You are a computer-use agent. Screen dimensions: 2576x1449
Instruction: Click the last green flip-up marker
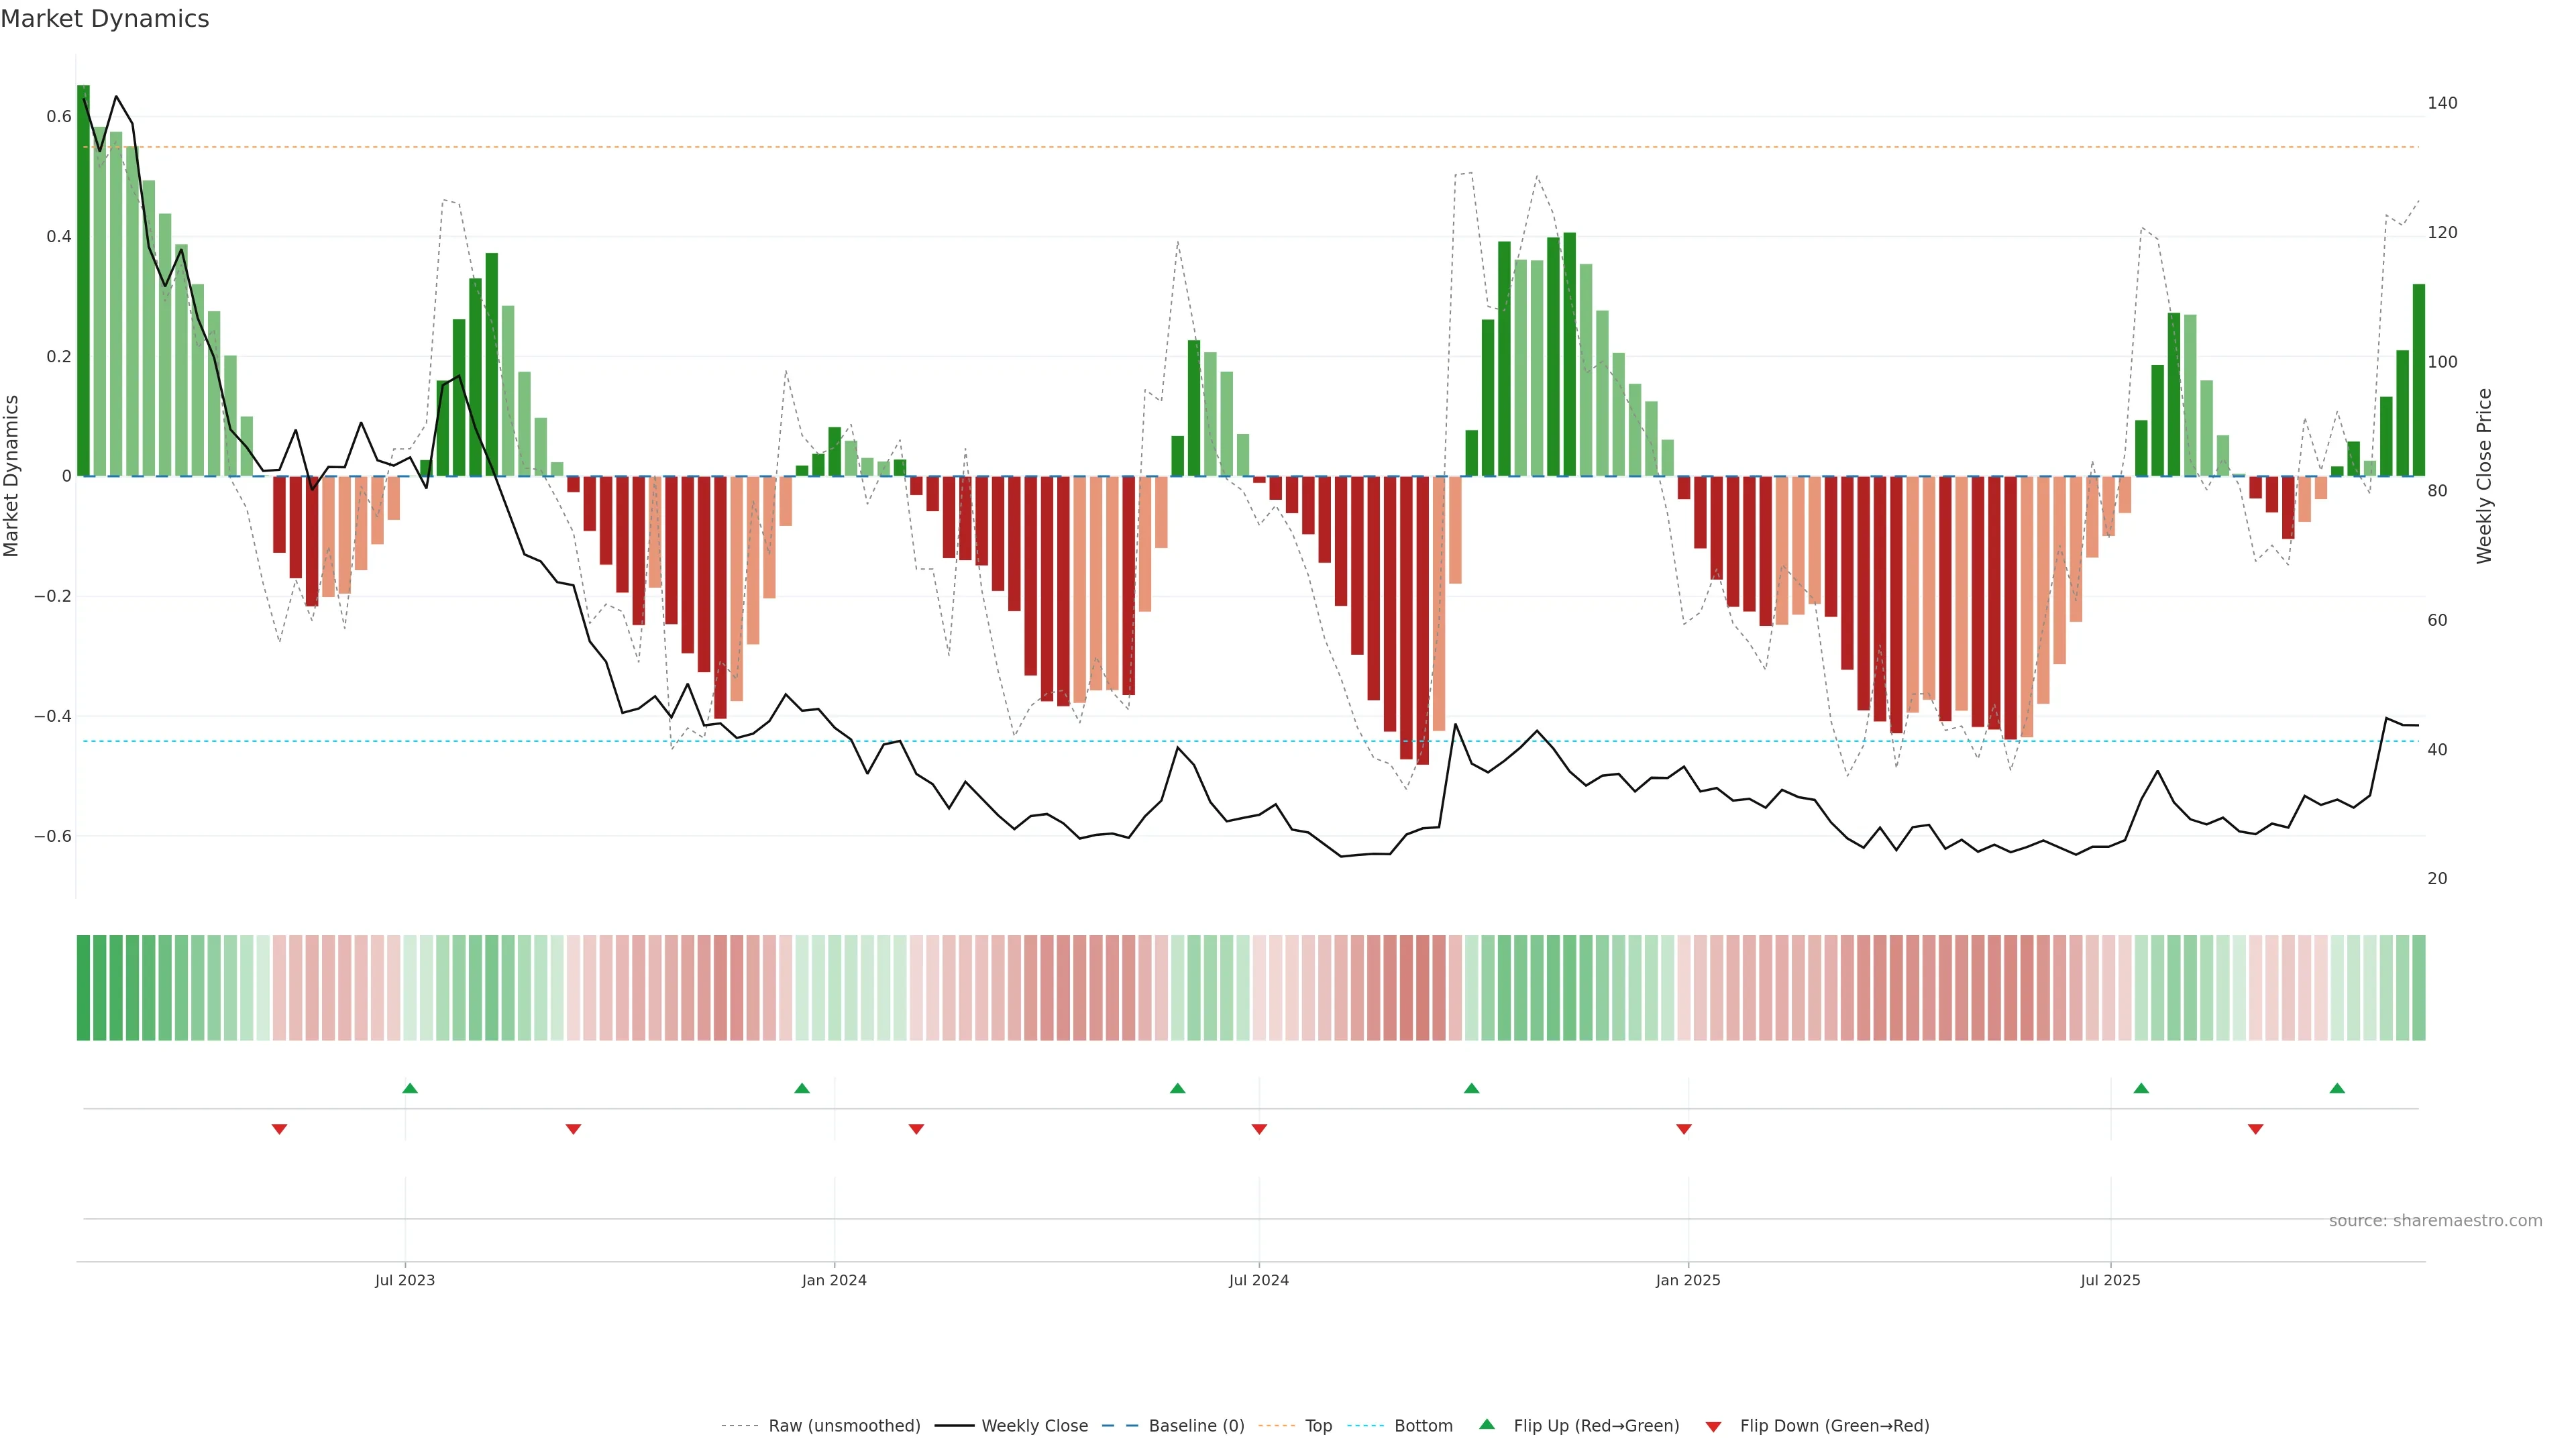(x=2337, y=1088)
